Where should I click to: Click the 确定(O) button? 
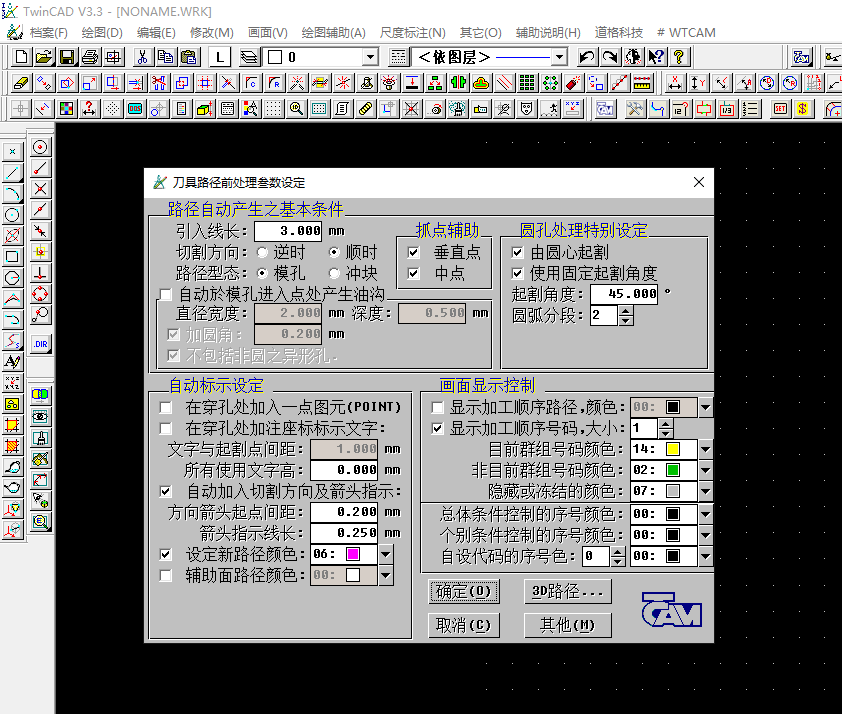pyautogui.click(x=464, y=591)
